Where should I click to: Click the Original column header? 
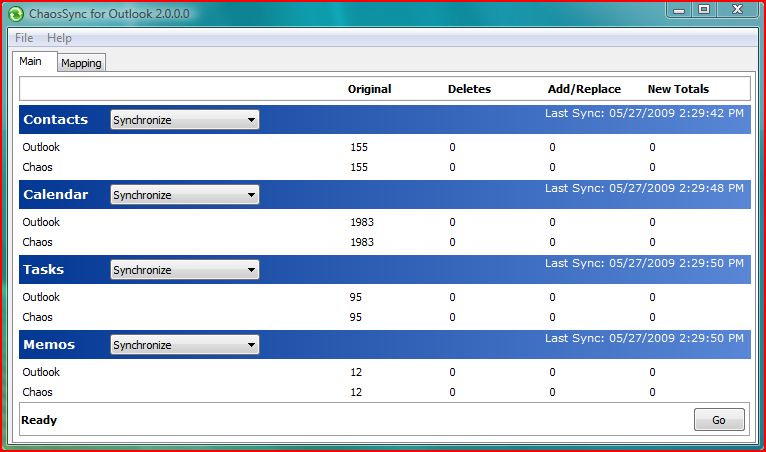(369, 89)
